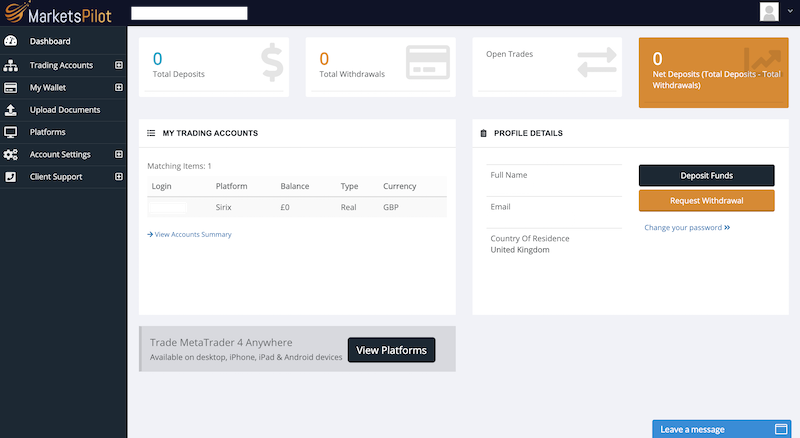Click the My Wallet card icon
The image size is (800, 438).
pyautogui.click(x=11, y=87)
